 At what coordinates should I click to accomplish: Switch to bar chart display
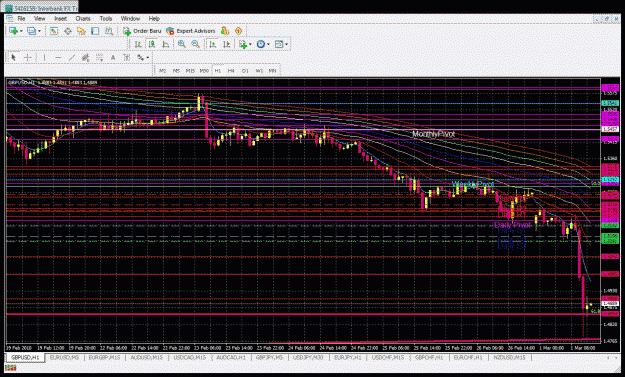[138, 44]
